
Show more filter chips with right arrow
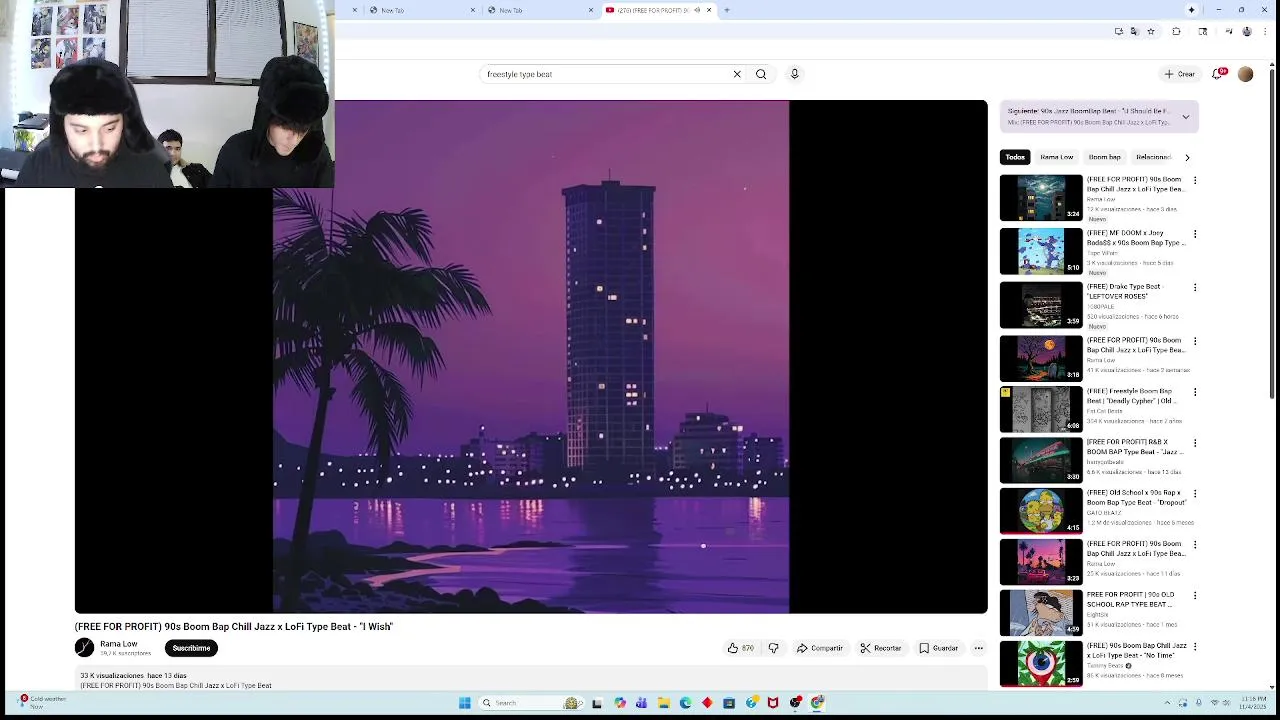[1187, 157]
